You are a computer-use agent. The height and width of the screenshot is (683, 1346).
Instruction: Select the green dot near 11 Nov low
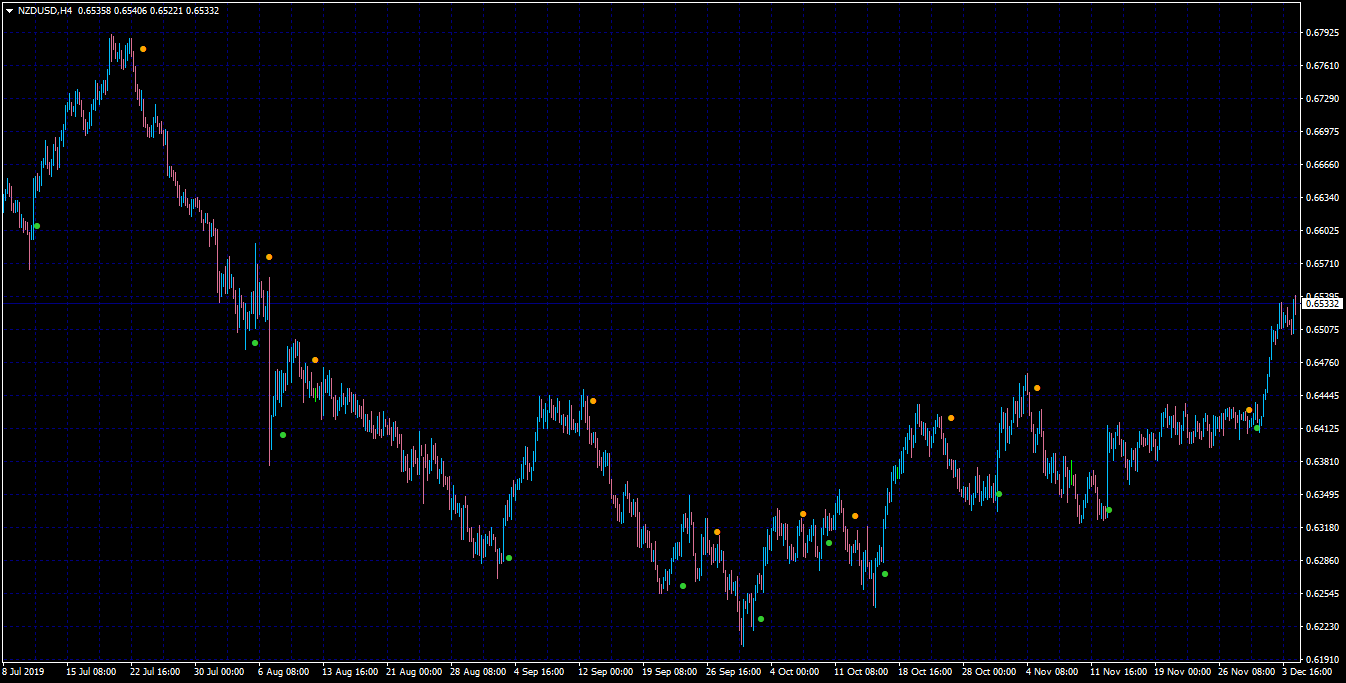click(1109, 510)
